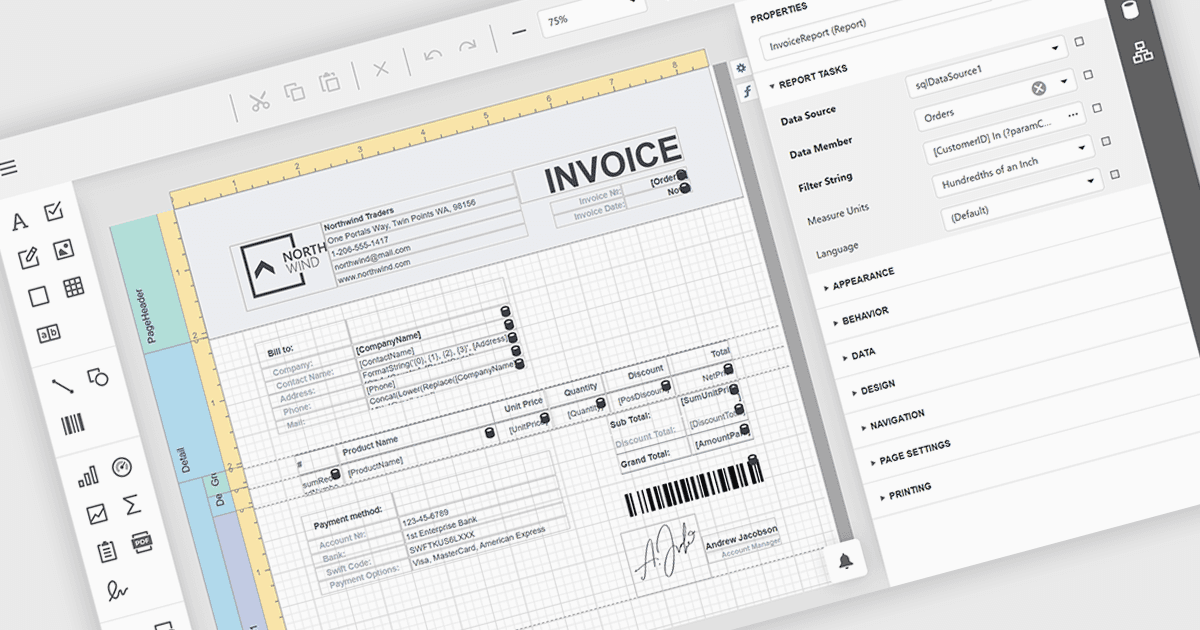Open the hamburger menu
The height and width of the screenshot is (630, 1200).
tap(8, 168)
